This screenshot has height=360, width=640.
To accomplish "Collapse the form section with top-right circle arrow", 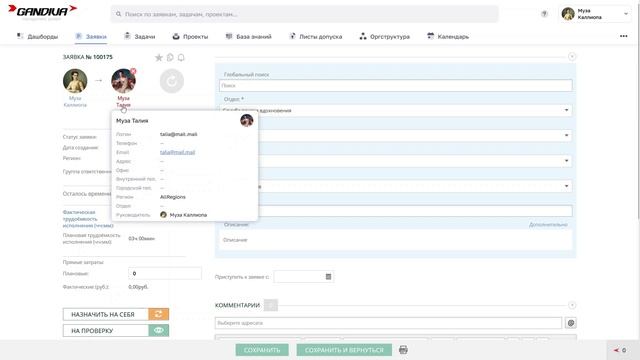I will [572, 56].
